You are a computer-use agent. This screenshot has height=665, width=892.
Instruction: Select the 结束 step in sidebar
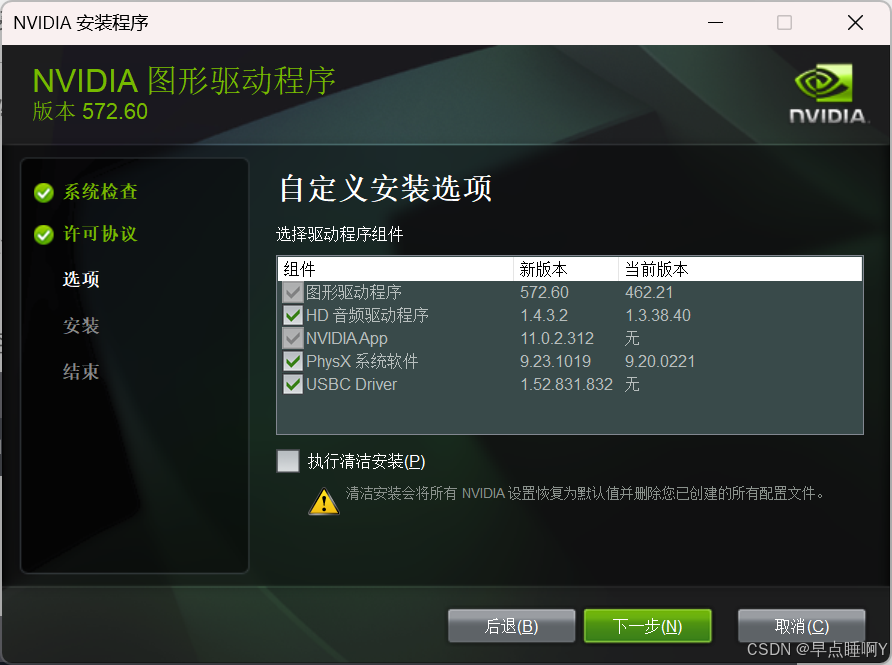click(81, 371)
